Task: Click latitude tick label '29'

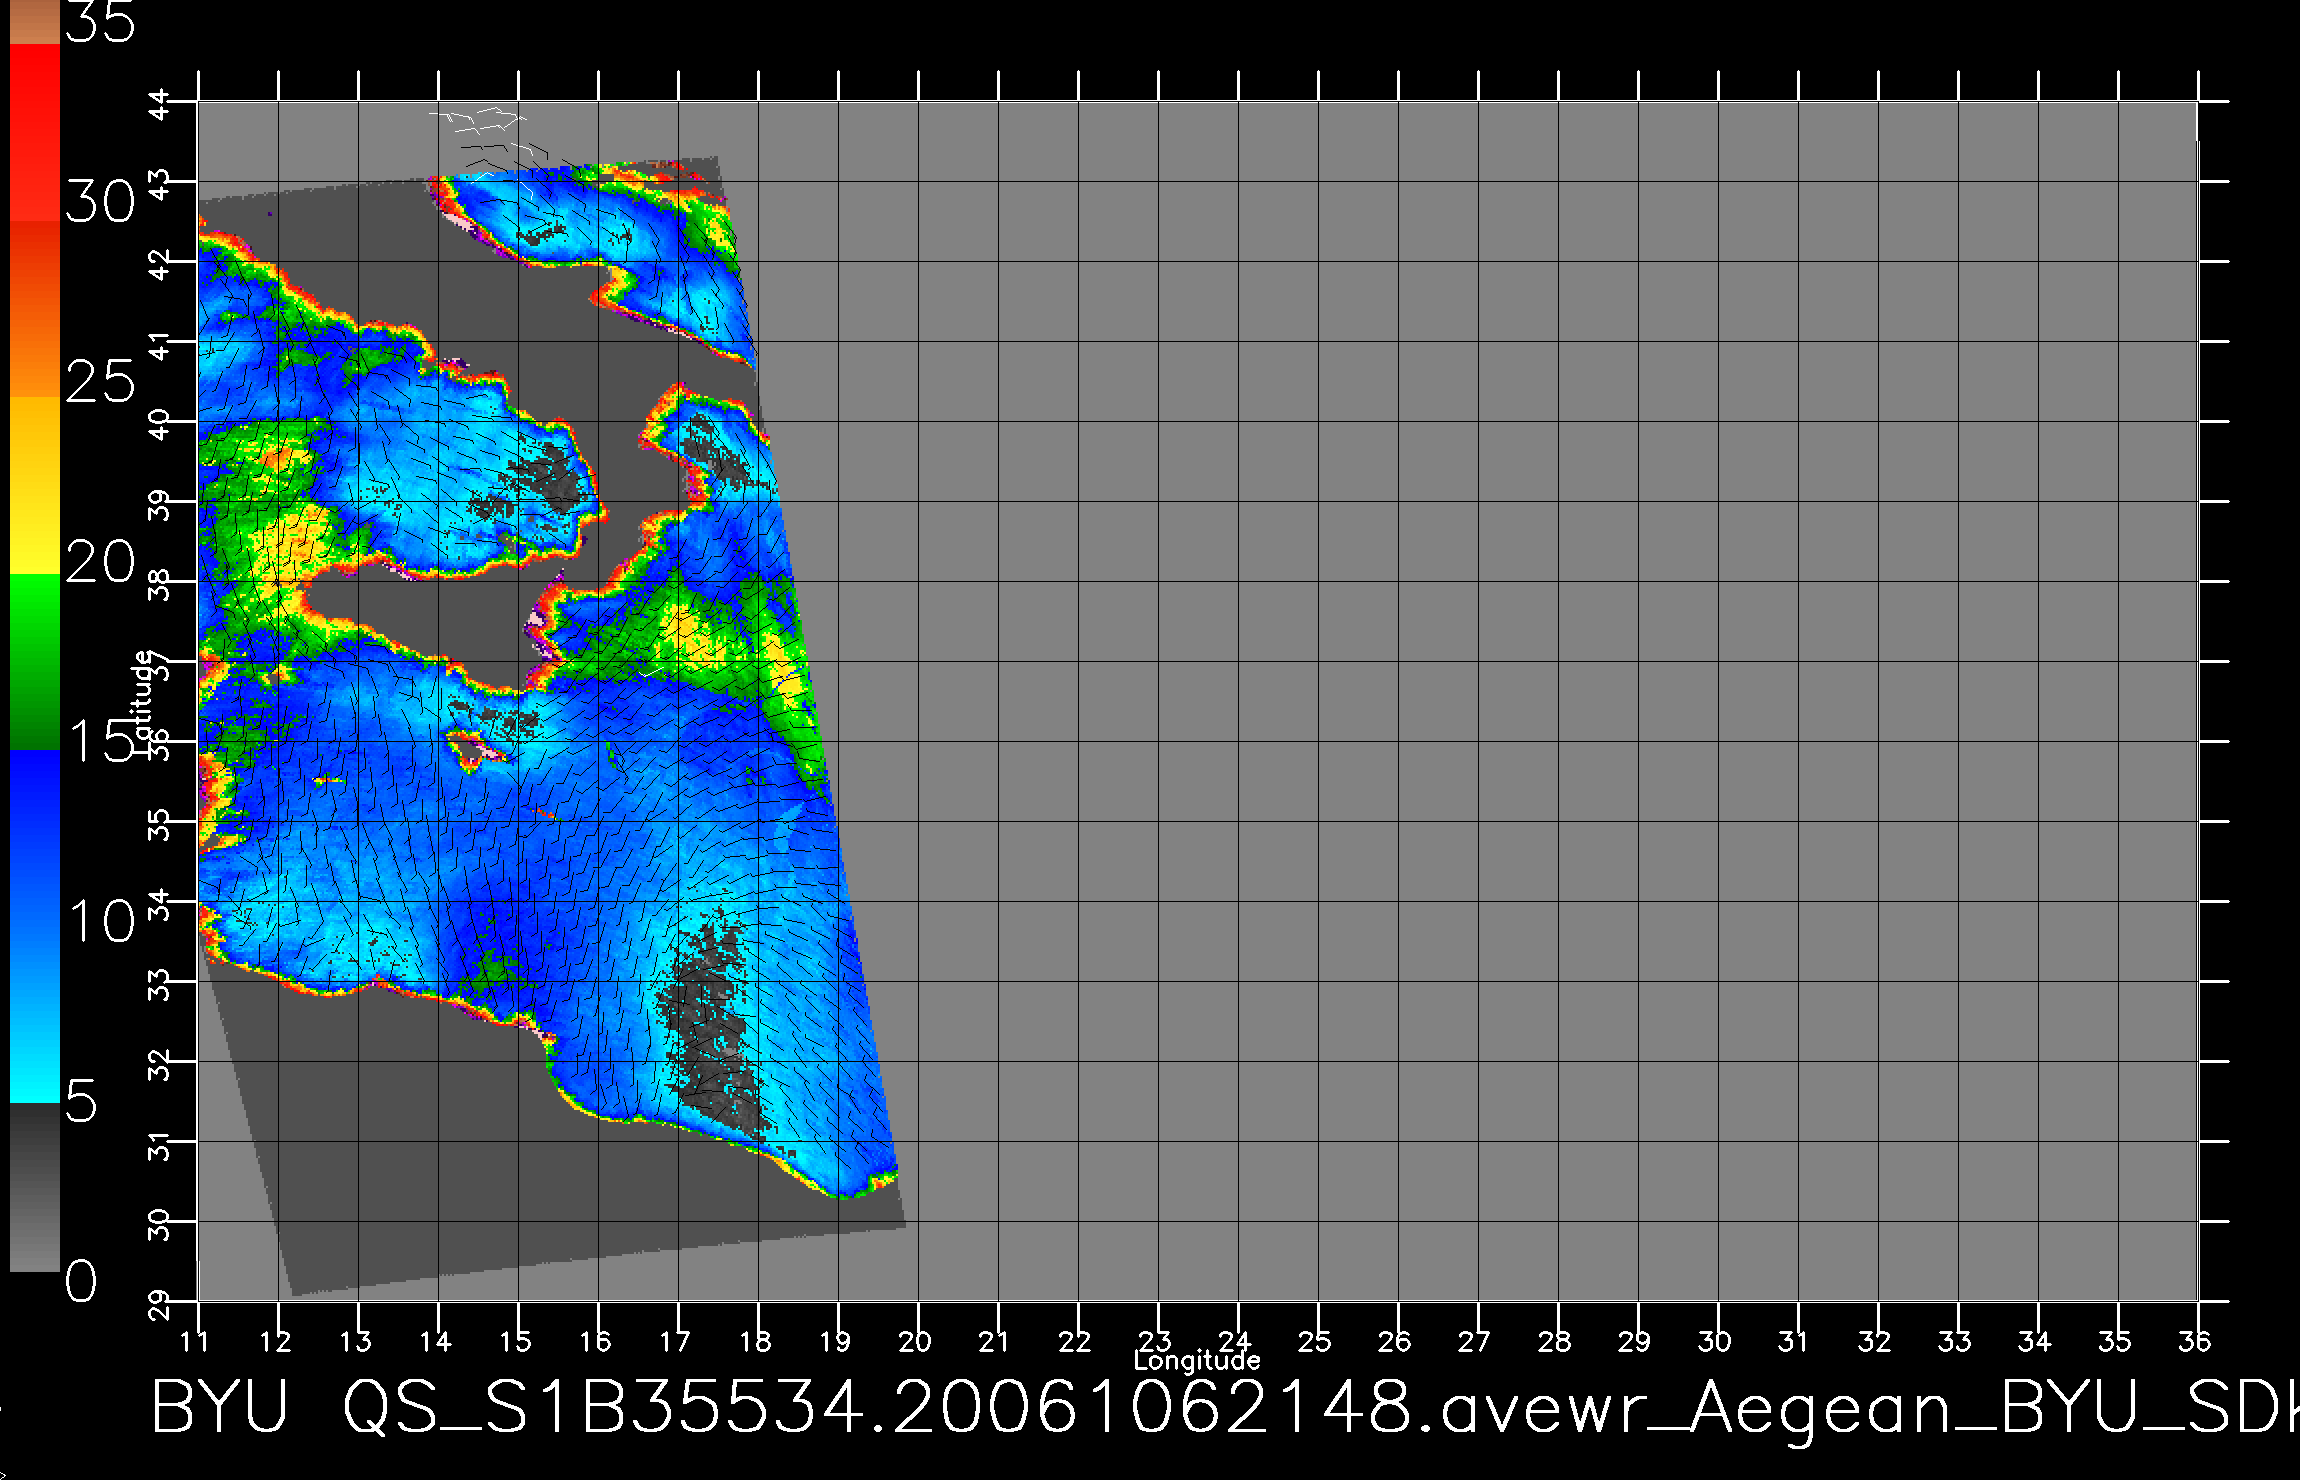Action: tap(160, 1306)
